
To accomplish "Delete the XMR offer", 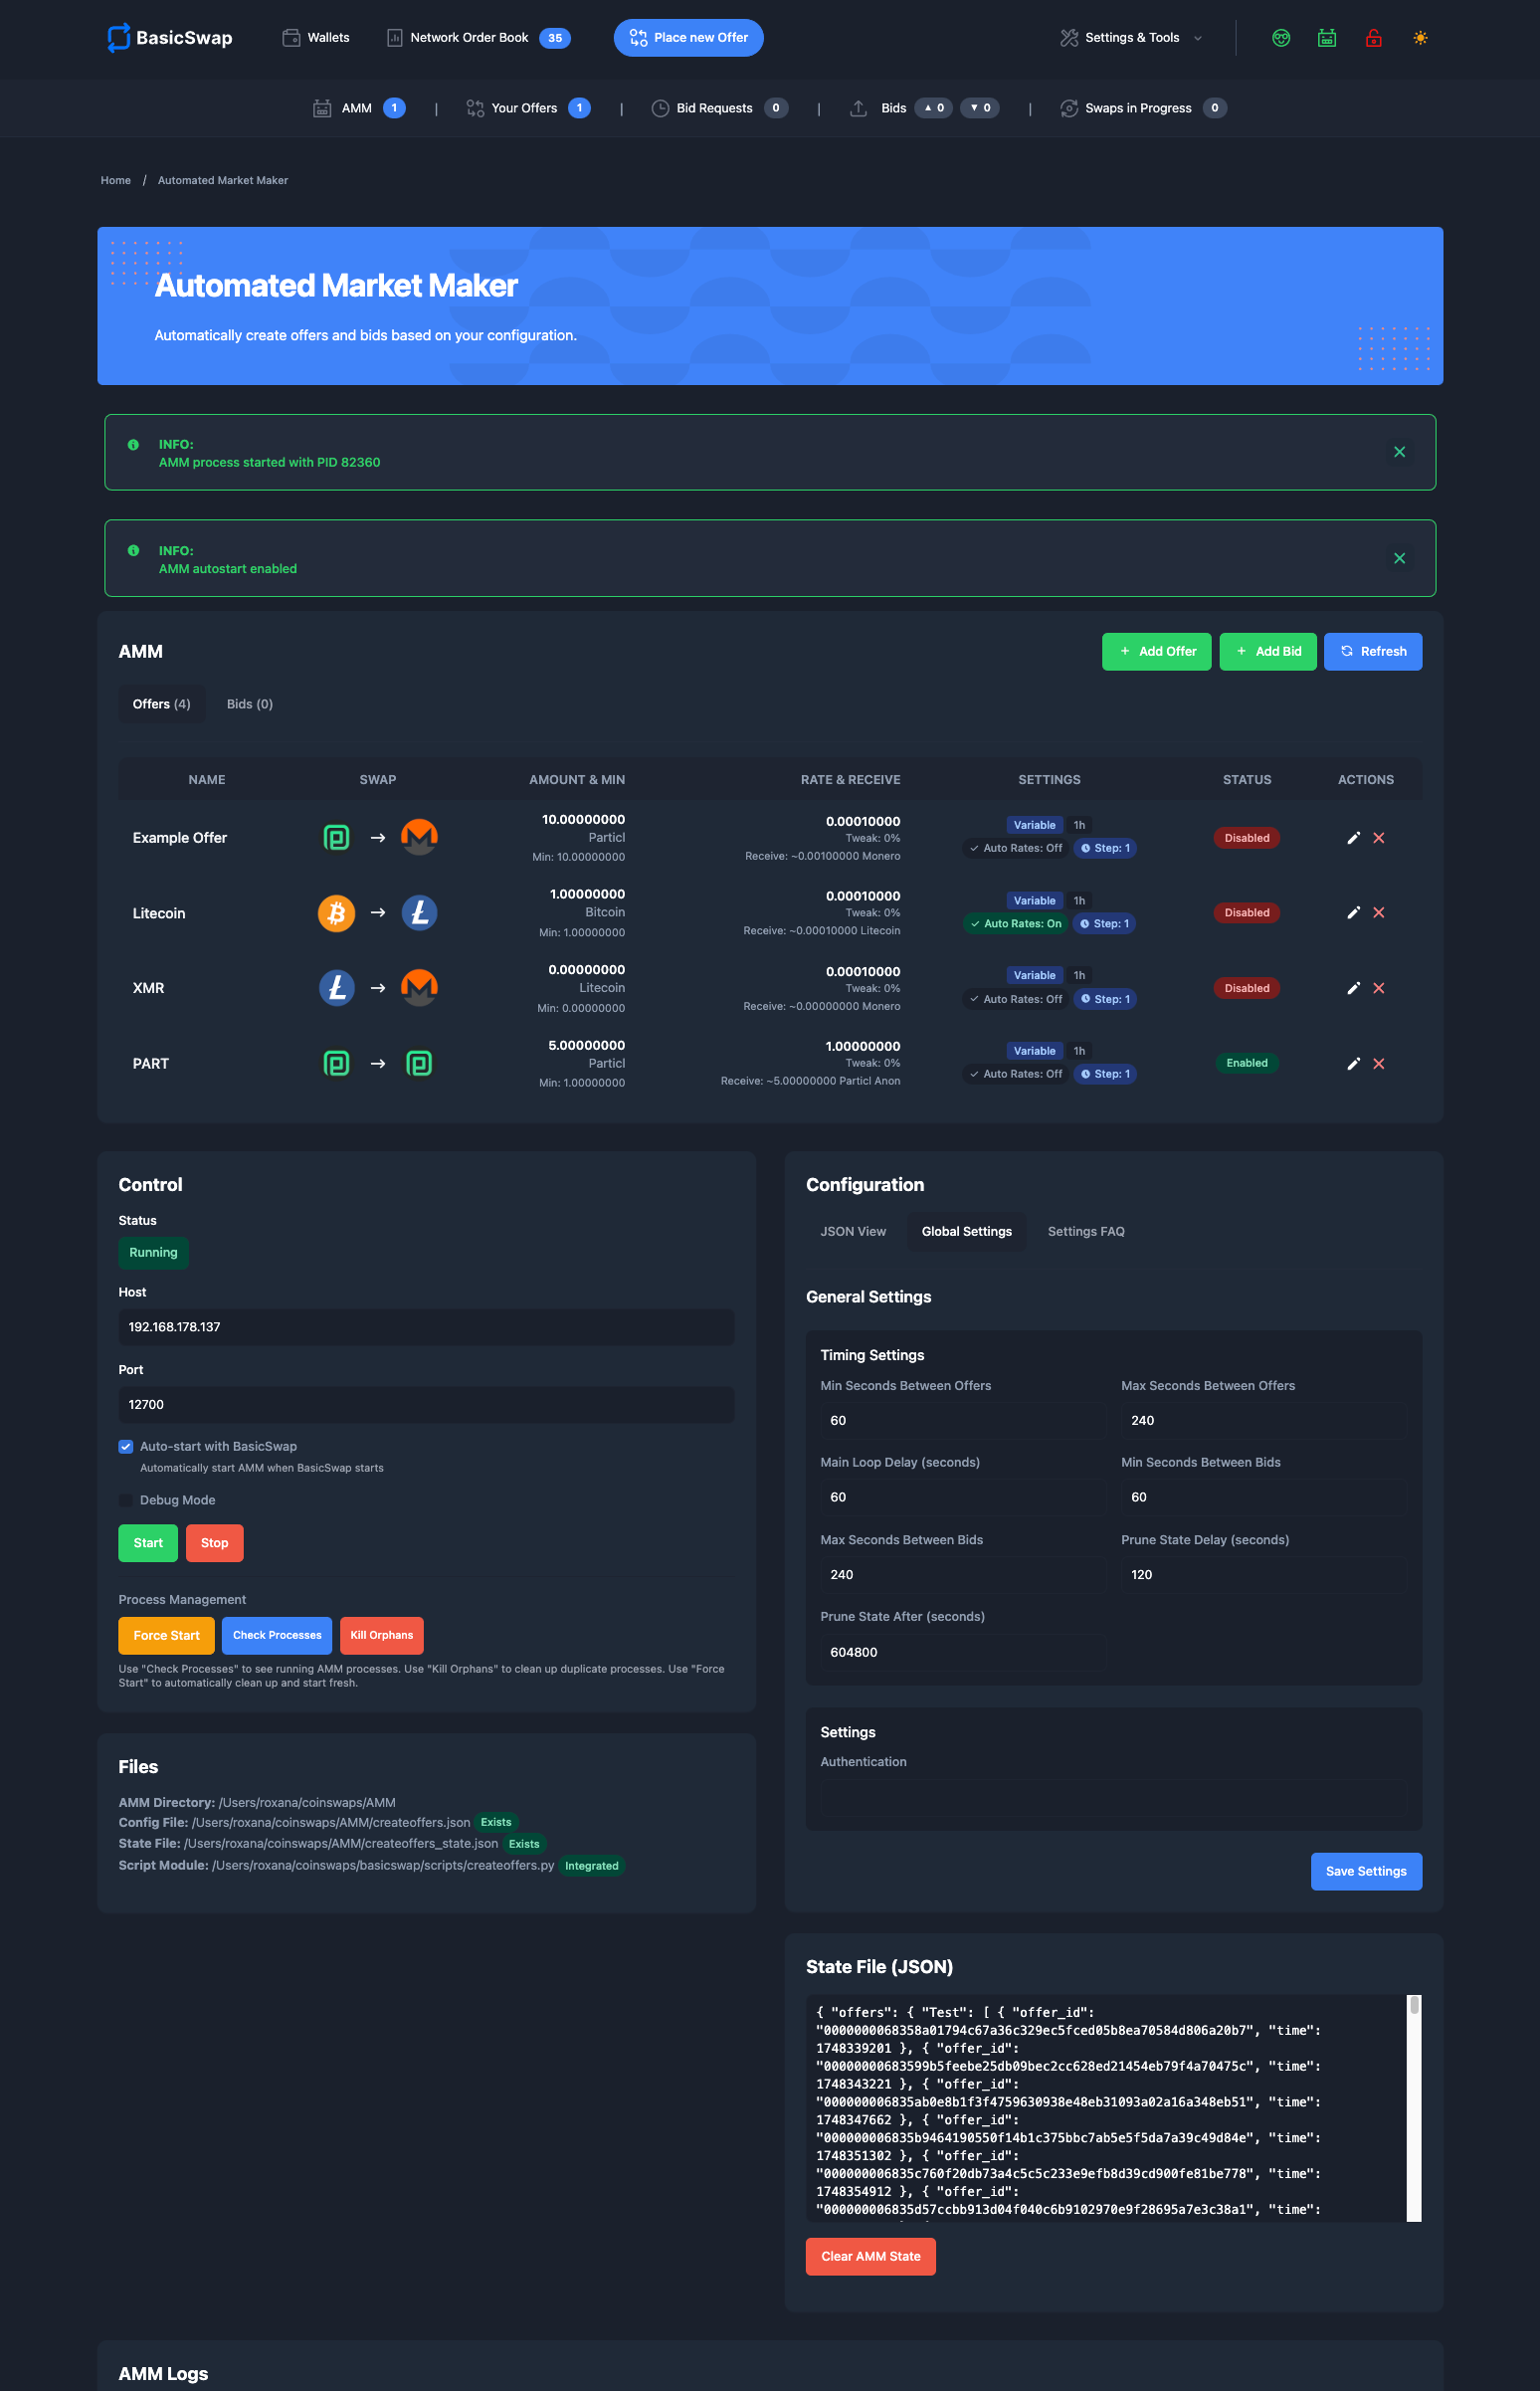I will (x=1378, y=988).
